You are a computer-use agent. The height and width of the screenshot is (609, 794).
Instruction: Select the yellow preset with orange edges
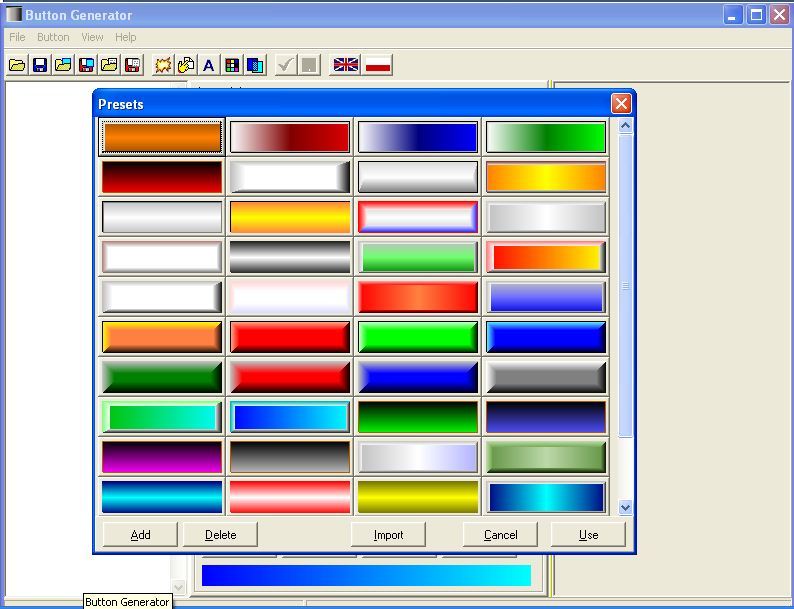click(x=290, y=217)
